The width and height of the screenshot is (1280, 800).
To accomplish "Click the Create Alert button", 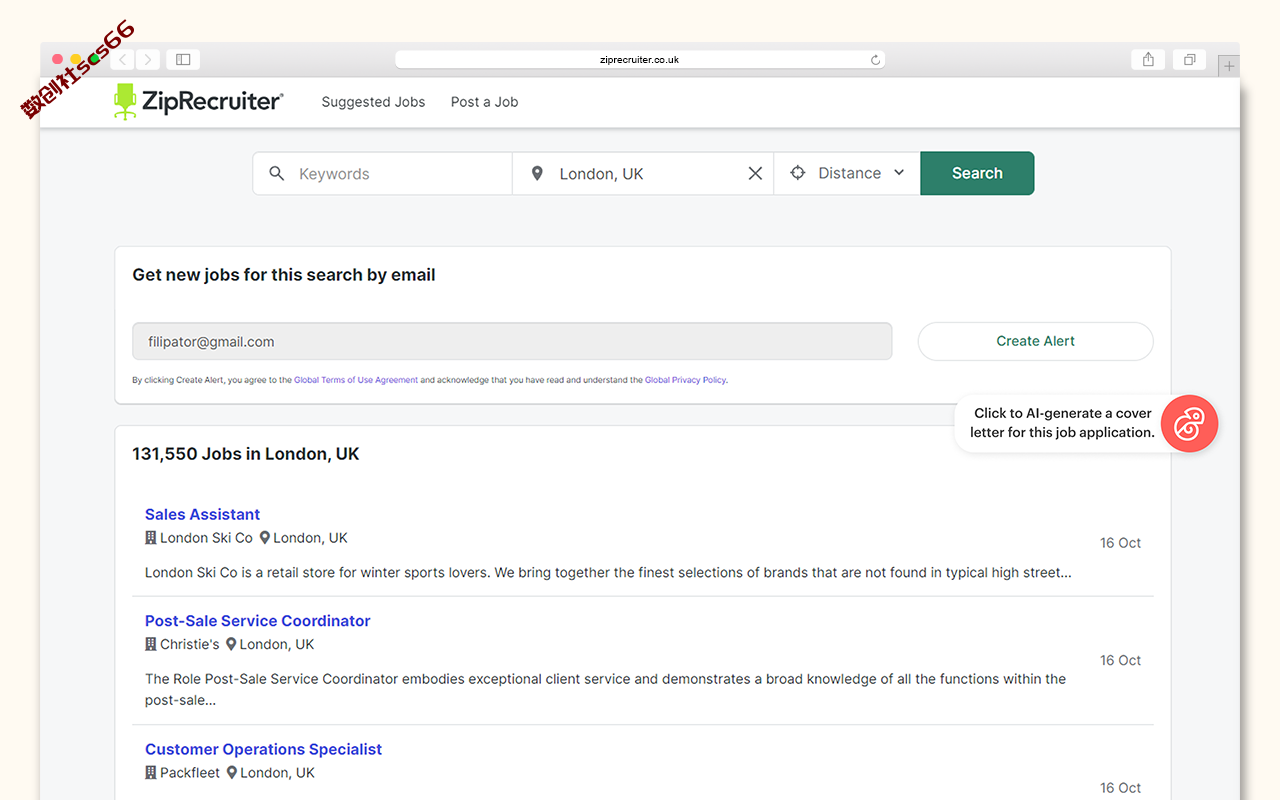I will pos(1035,341).
